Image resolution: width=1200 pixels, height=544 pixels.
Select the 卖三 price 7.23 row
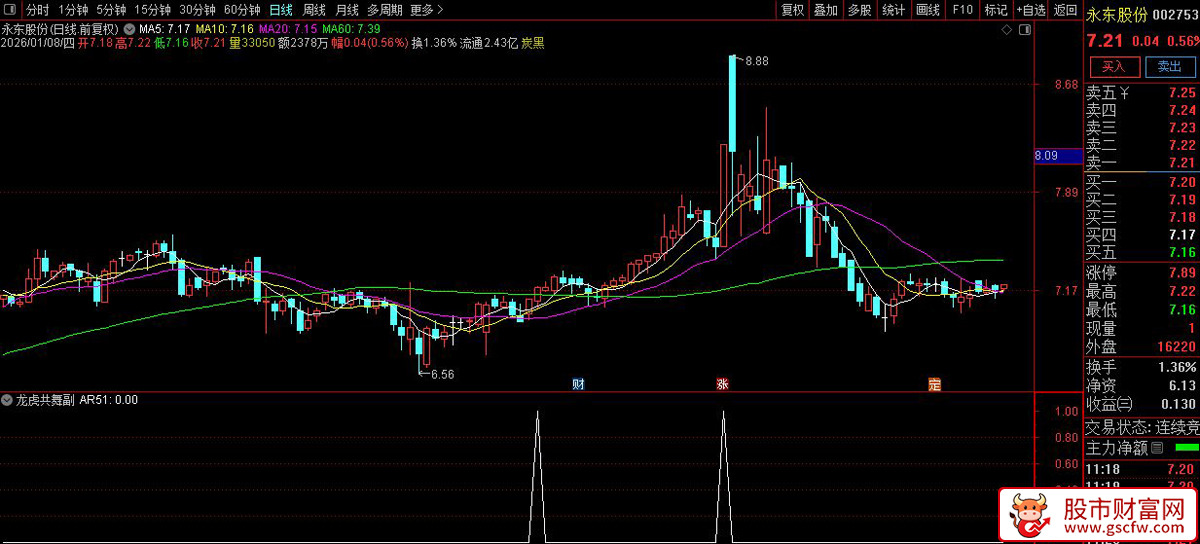click(1142, 128)
